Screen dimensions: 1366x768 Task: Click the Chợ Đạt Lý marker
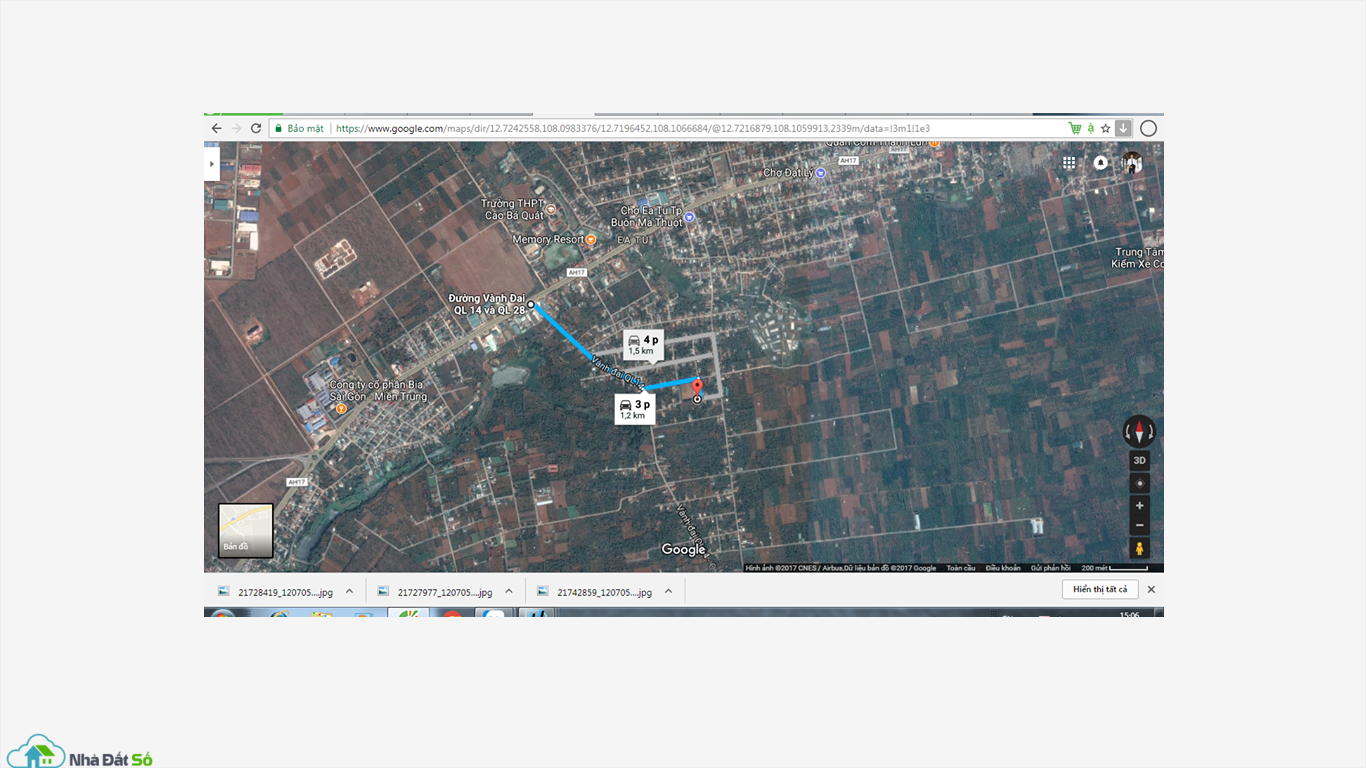(x=821, y=173)
